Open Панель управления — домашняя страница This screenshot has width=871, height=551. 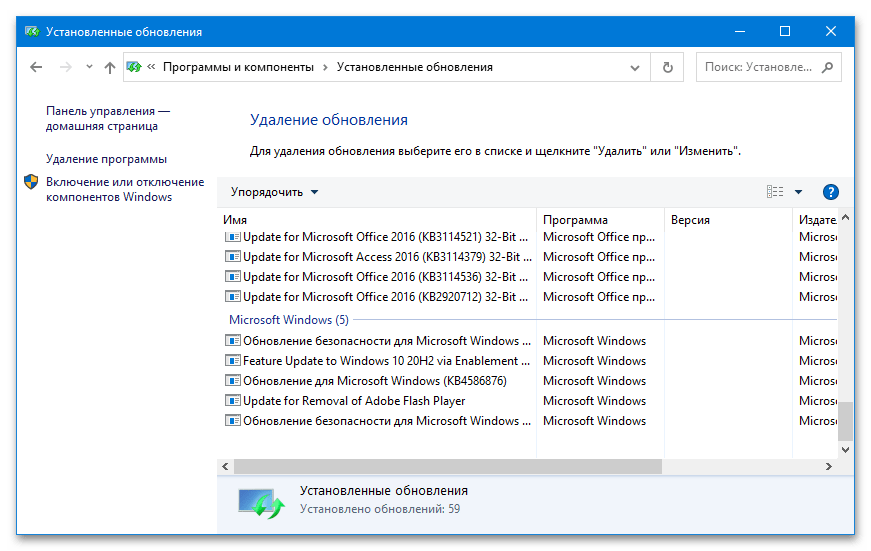tap(108, 118)
